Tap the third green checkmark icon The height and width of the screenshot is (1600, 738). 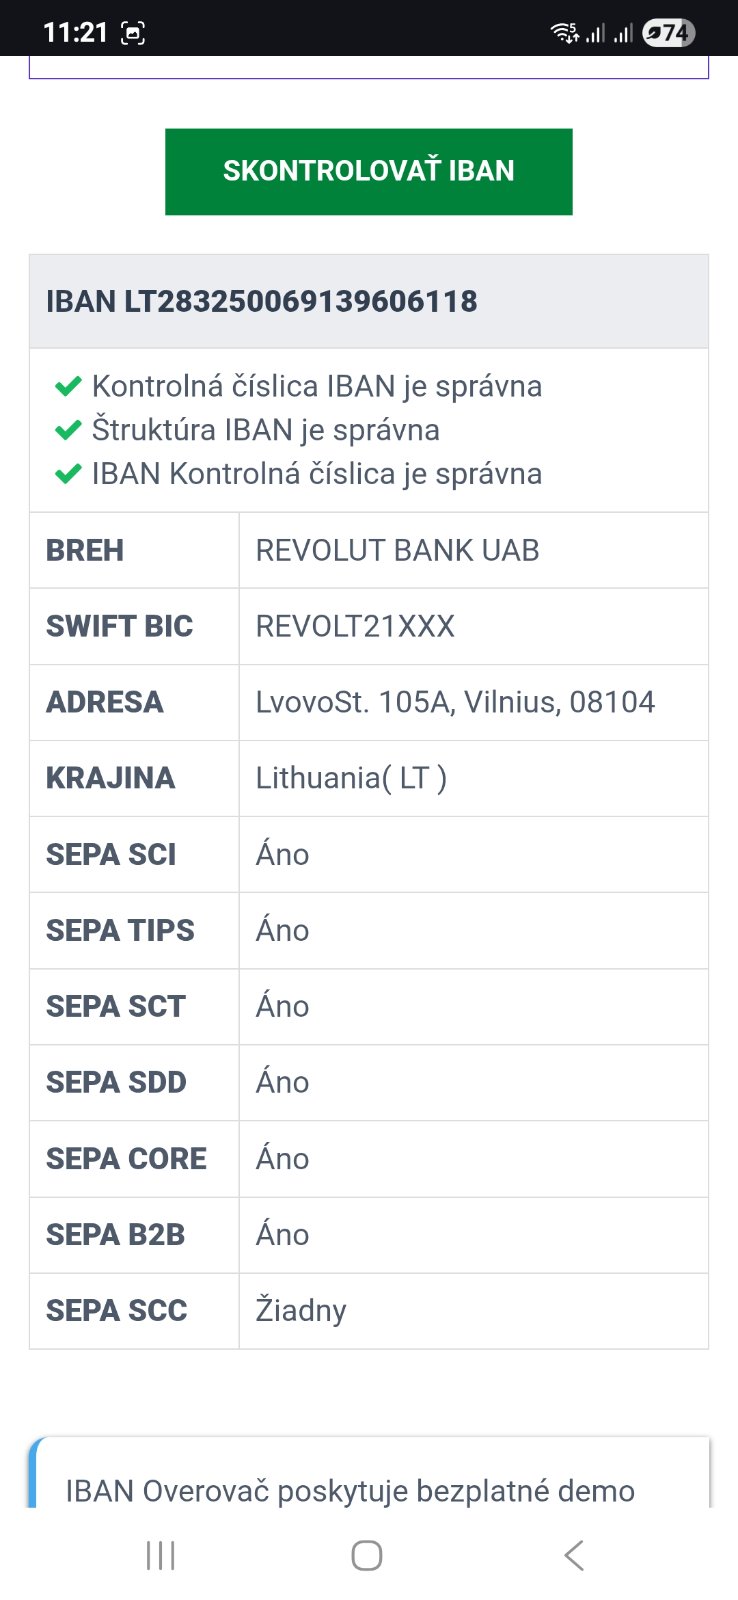[68, 474]
